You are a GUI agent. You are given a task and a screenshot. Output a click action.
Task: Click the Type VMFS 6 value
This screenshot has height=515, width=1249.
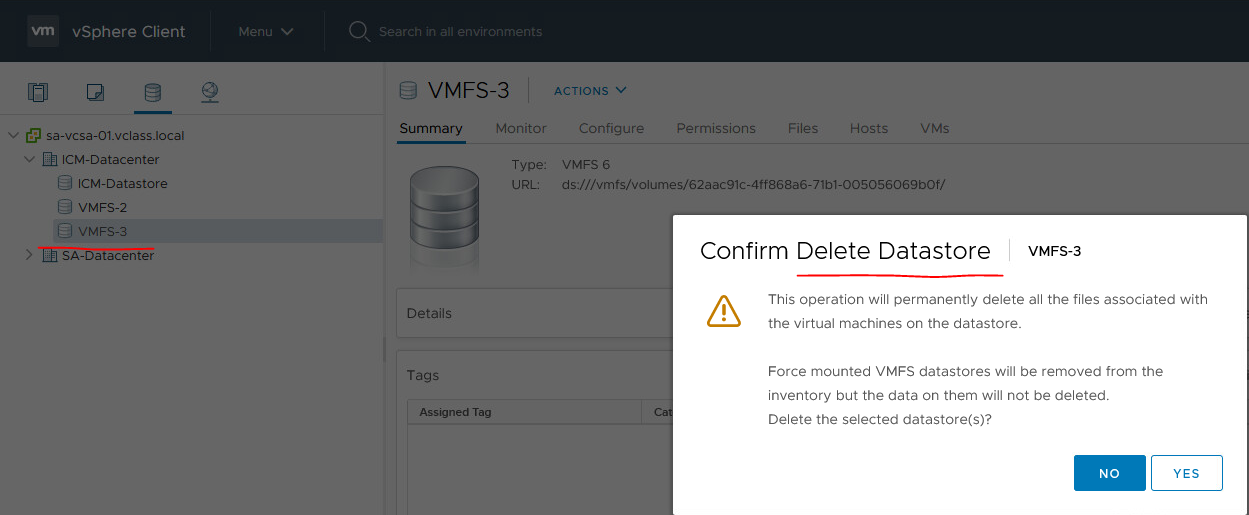588,164
